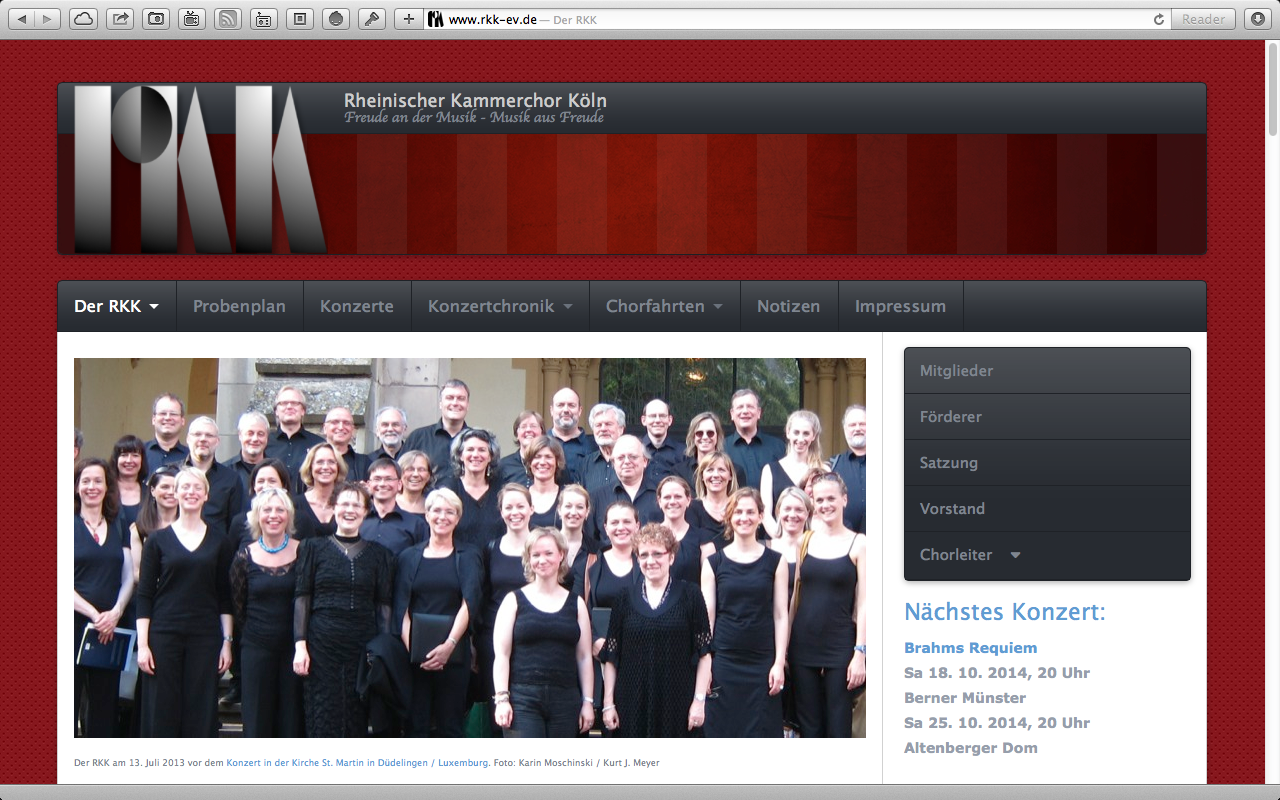Click the radio-shaped toolbar icon

264,19
